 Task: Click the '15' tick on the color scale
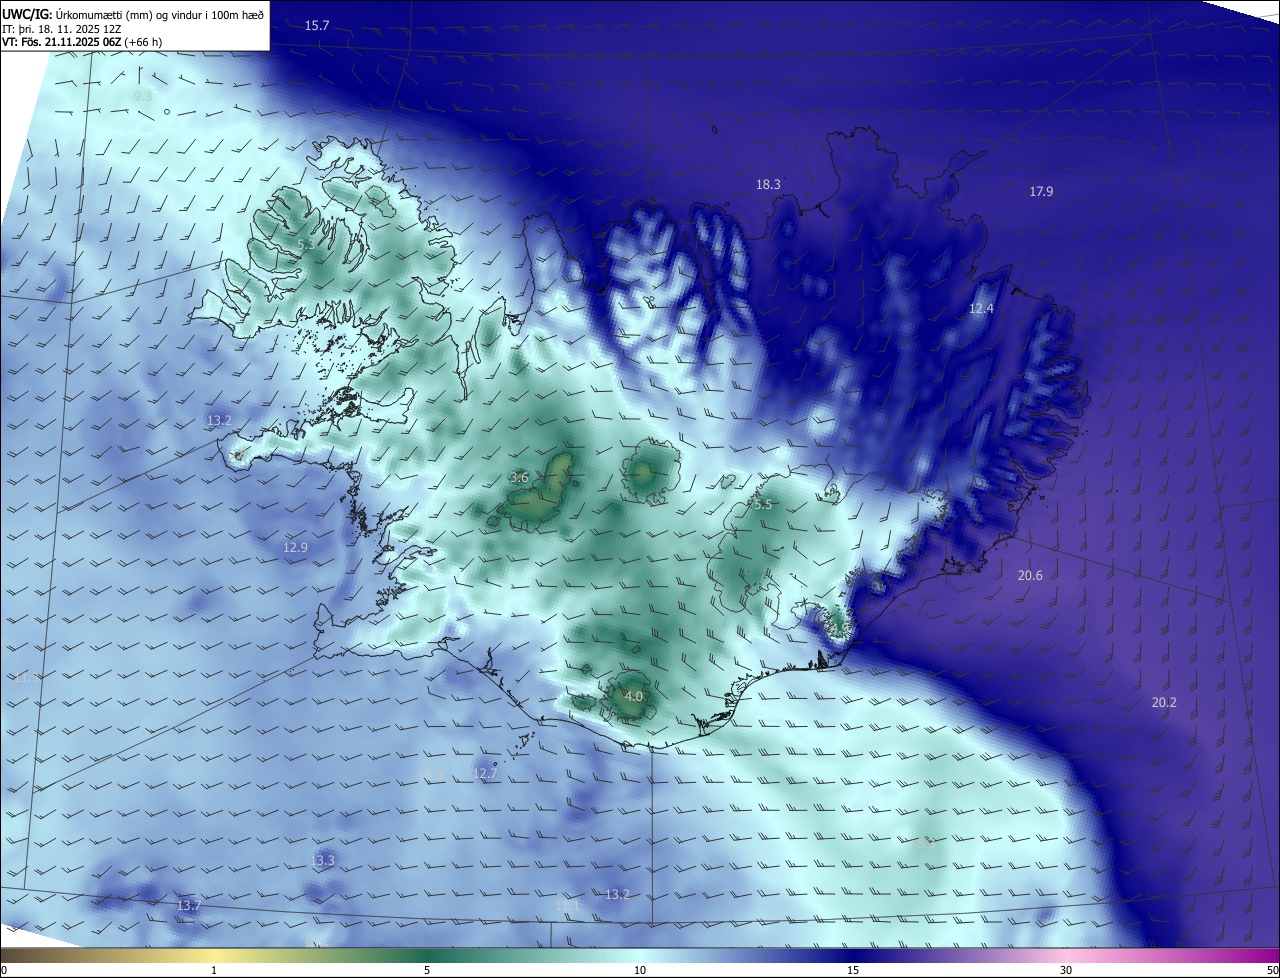(x=853, y=970)
